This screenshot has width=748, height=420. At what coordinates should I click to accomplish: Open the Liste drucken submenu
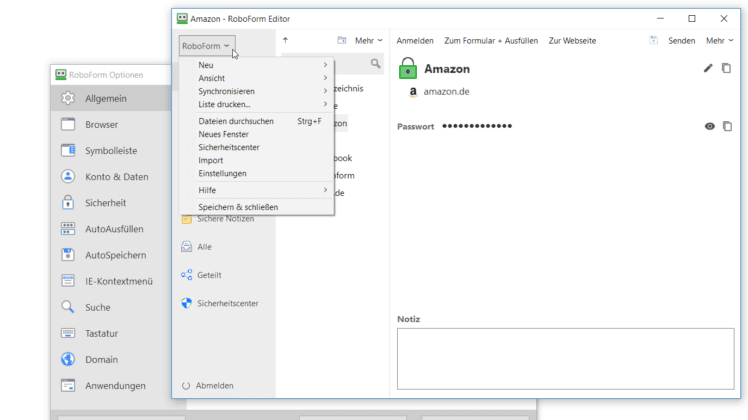click(x=257, y=104)
